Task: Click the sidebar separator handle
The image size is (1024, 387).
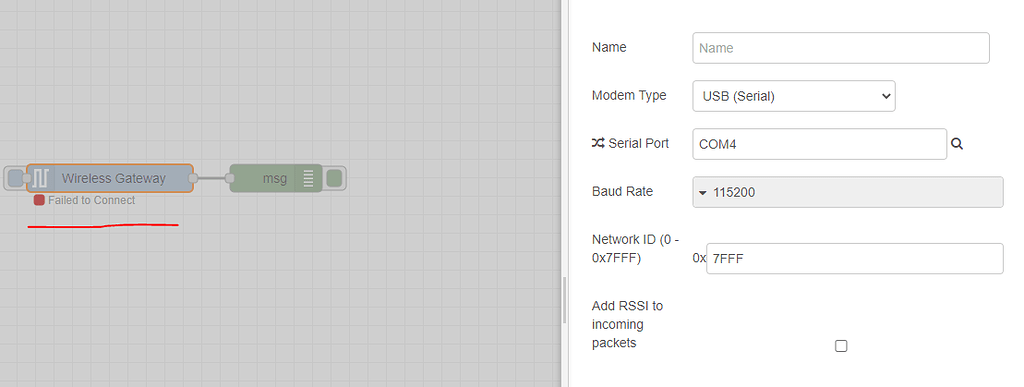Action: point(565,300)
